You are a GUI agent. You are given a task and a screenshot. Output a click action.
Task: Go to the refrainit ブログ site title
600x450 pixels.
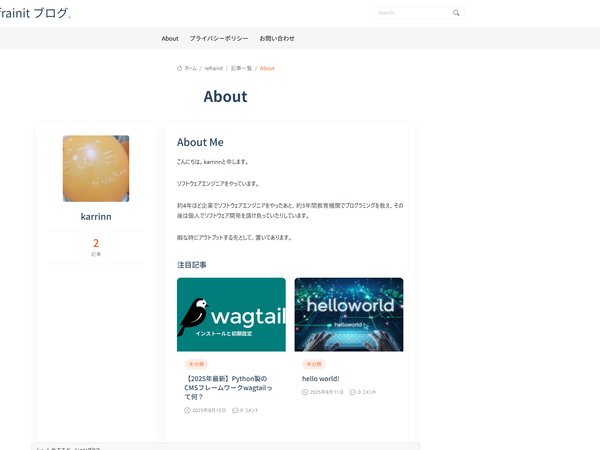pos(35,13)
